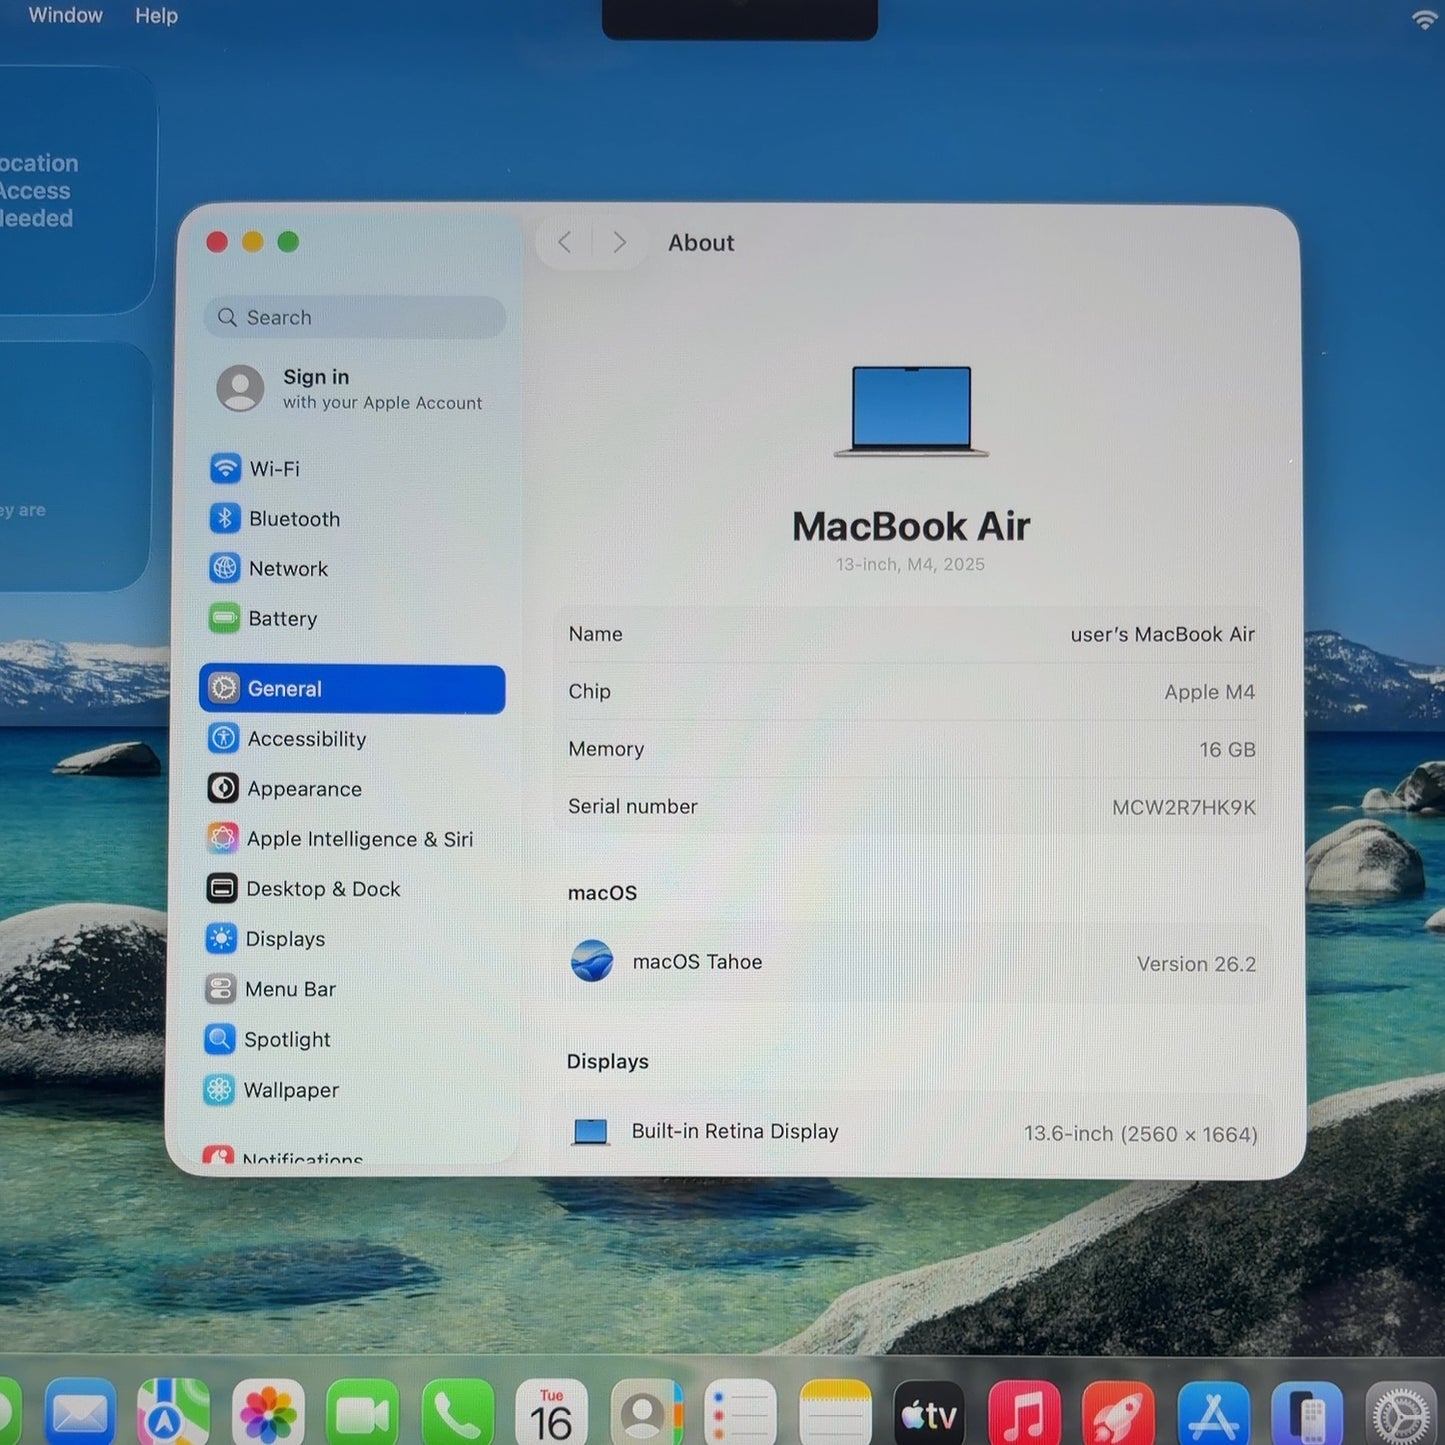The image size is (1445, 1445).
Task: Select Spotlight settings
Action: pyautogui.click(x=267, y=1040)
